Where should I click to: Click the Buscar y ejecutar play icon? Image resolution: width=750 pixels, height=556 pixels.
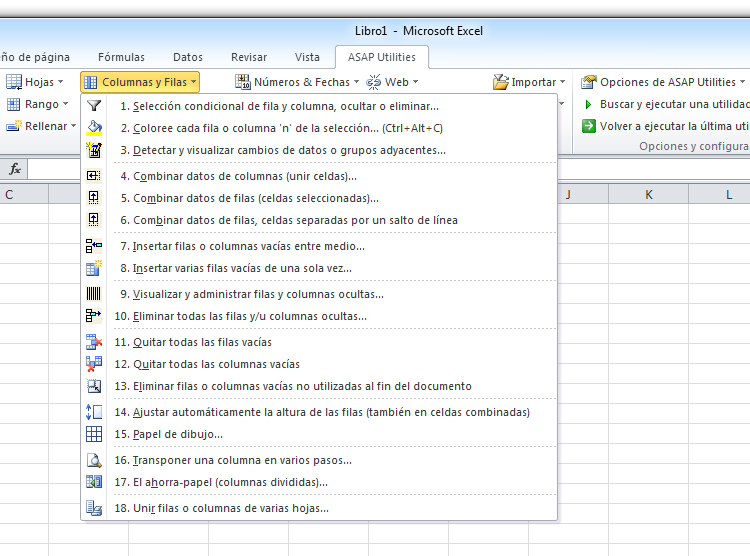(x=588, y=104)
